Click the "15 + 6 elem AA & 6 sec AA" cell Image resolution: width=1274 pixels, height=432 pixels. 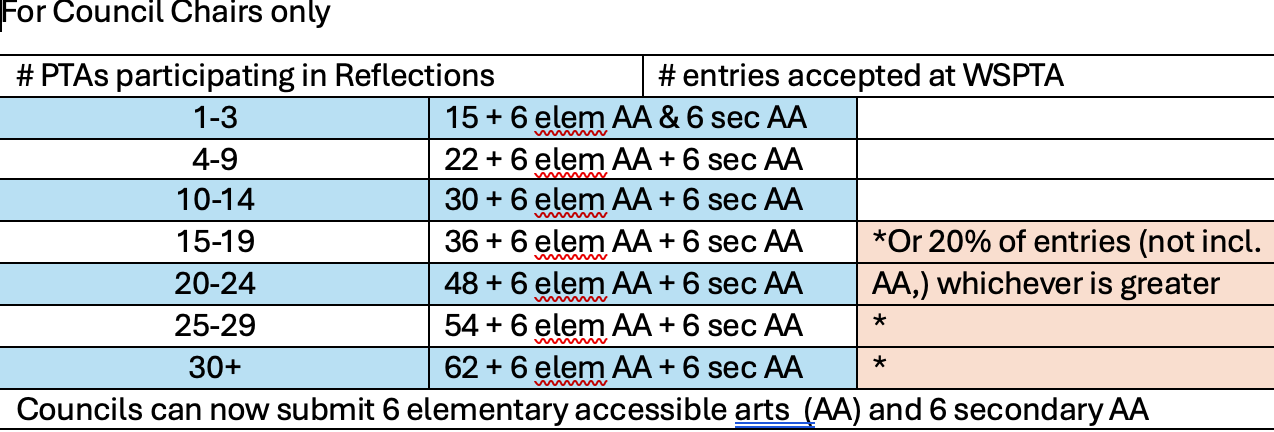(x=626, y=118)
